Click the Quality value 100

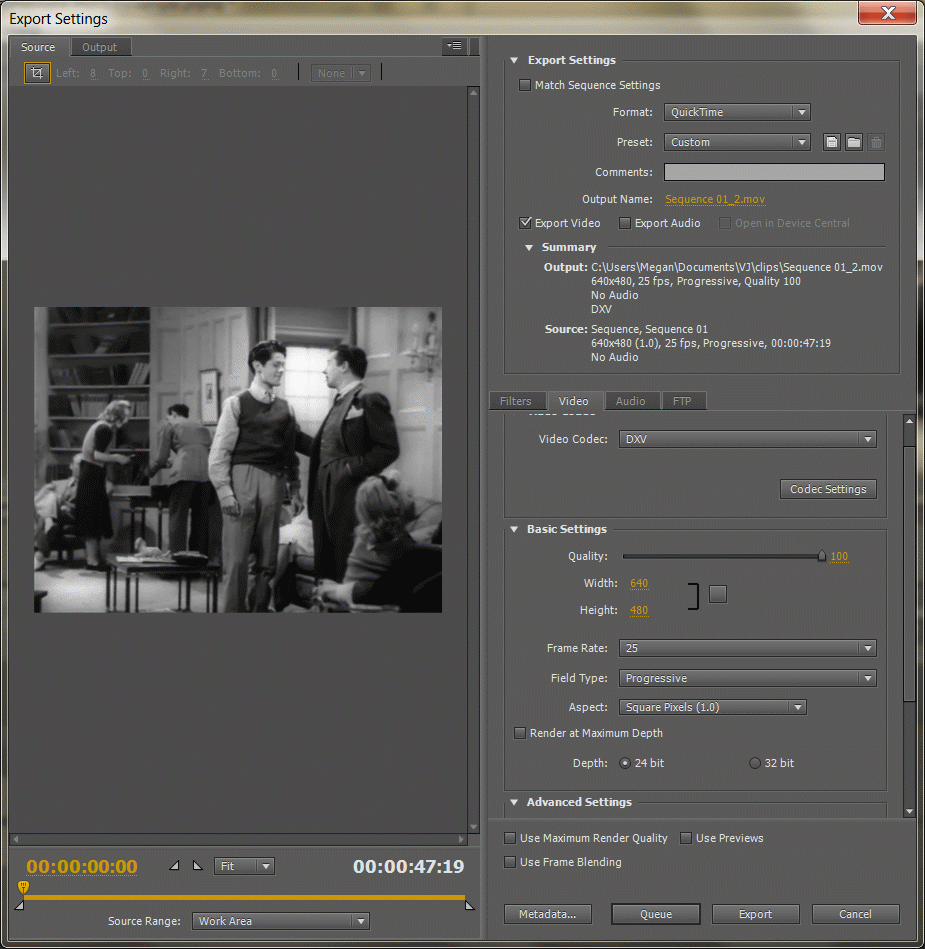click(x=839, y=556)
